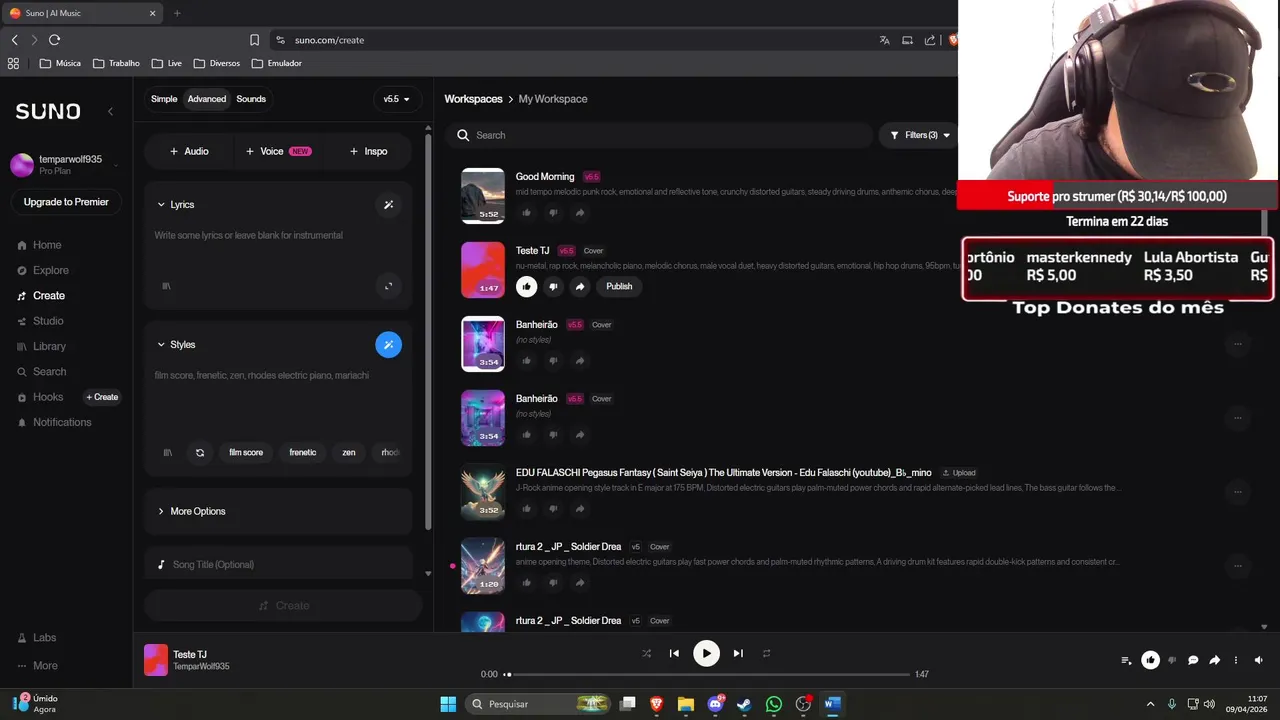Open the temparwolf935 account menu
Screen dimensions: 1280x720
66,165
